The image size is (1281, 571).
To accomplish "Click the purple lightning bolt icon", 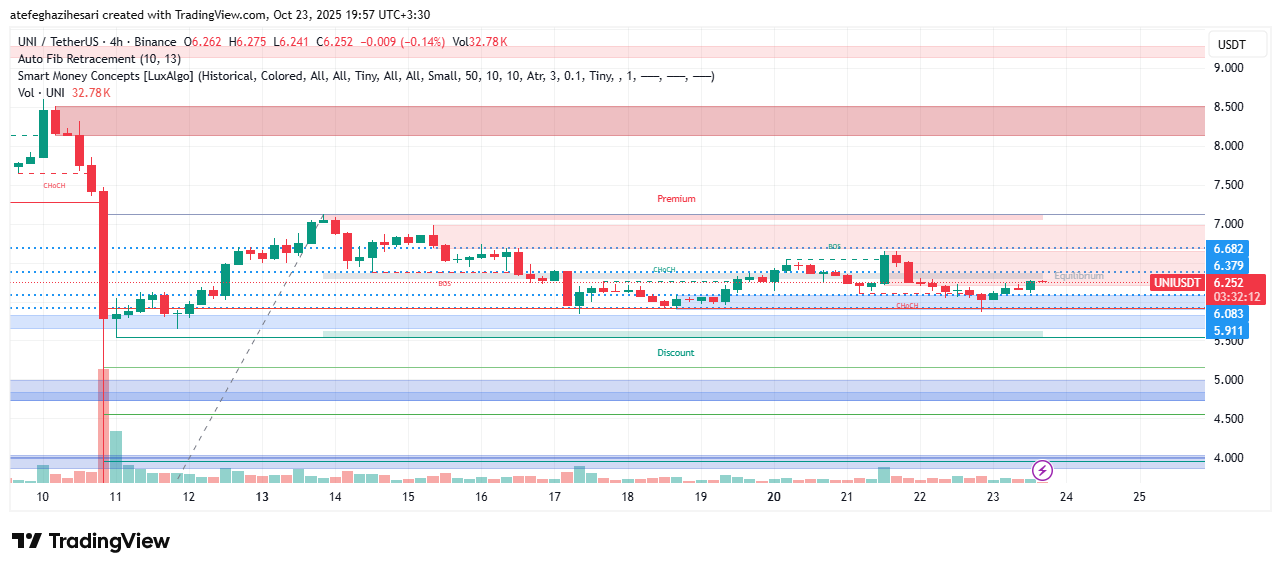I will [1042, 470].
